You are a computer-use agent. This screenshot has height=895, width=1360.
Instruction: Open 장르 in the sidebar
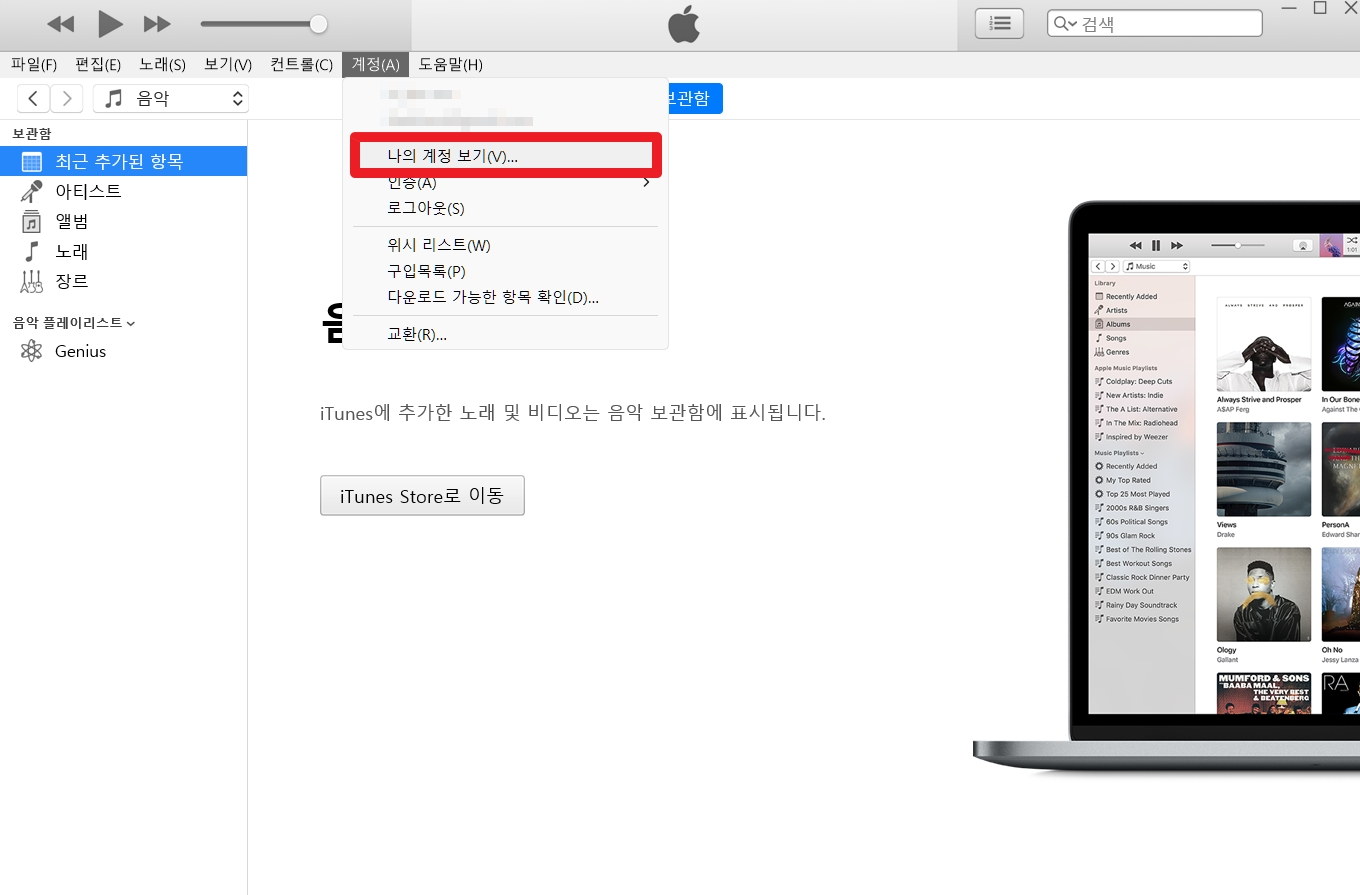coord(123,281)
